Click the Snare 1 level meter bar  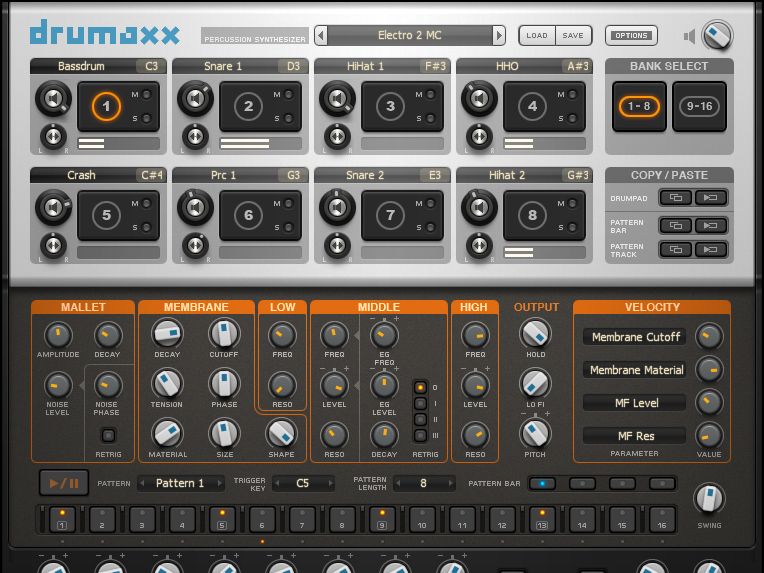click(261, 143)
